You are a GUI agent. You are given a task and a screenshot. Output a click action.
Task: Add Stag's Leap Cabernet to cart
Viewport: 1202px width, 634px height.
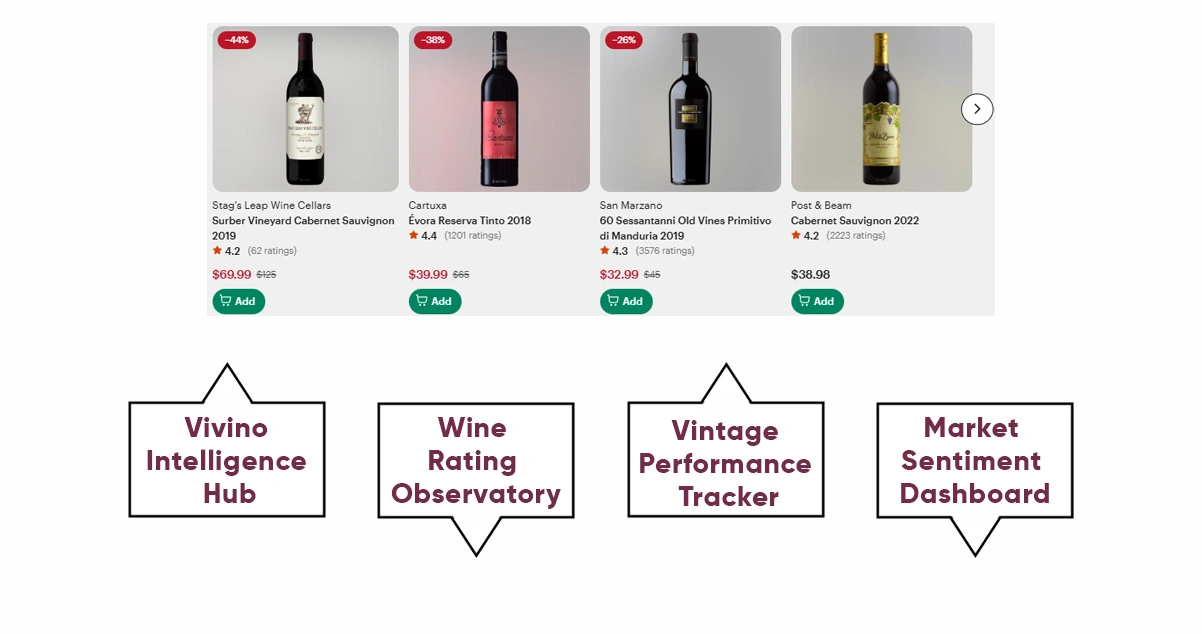pos(238,301)
